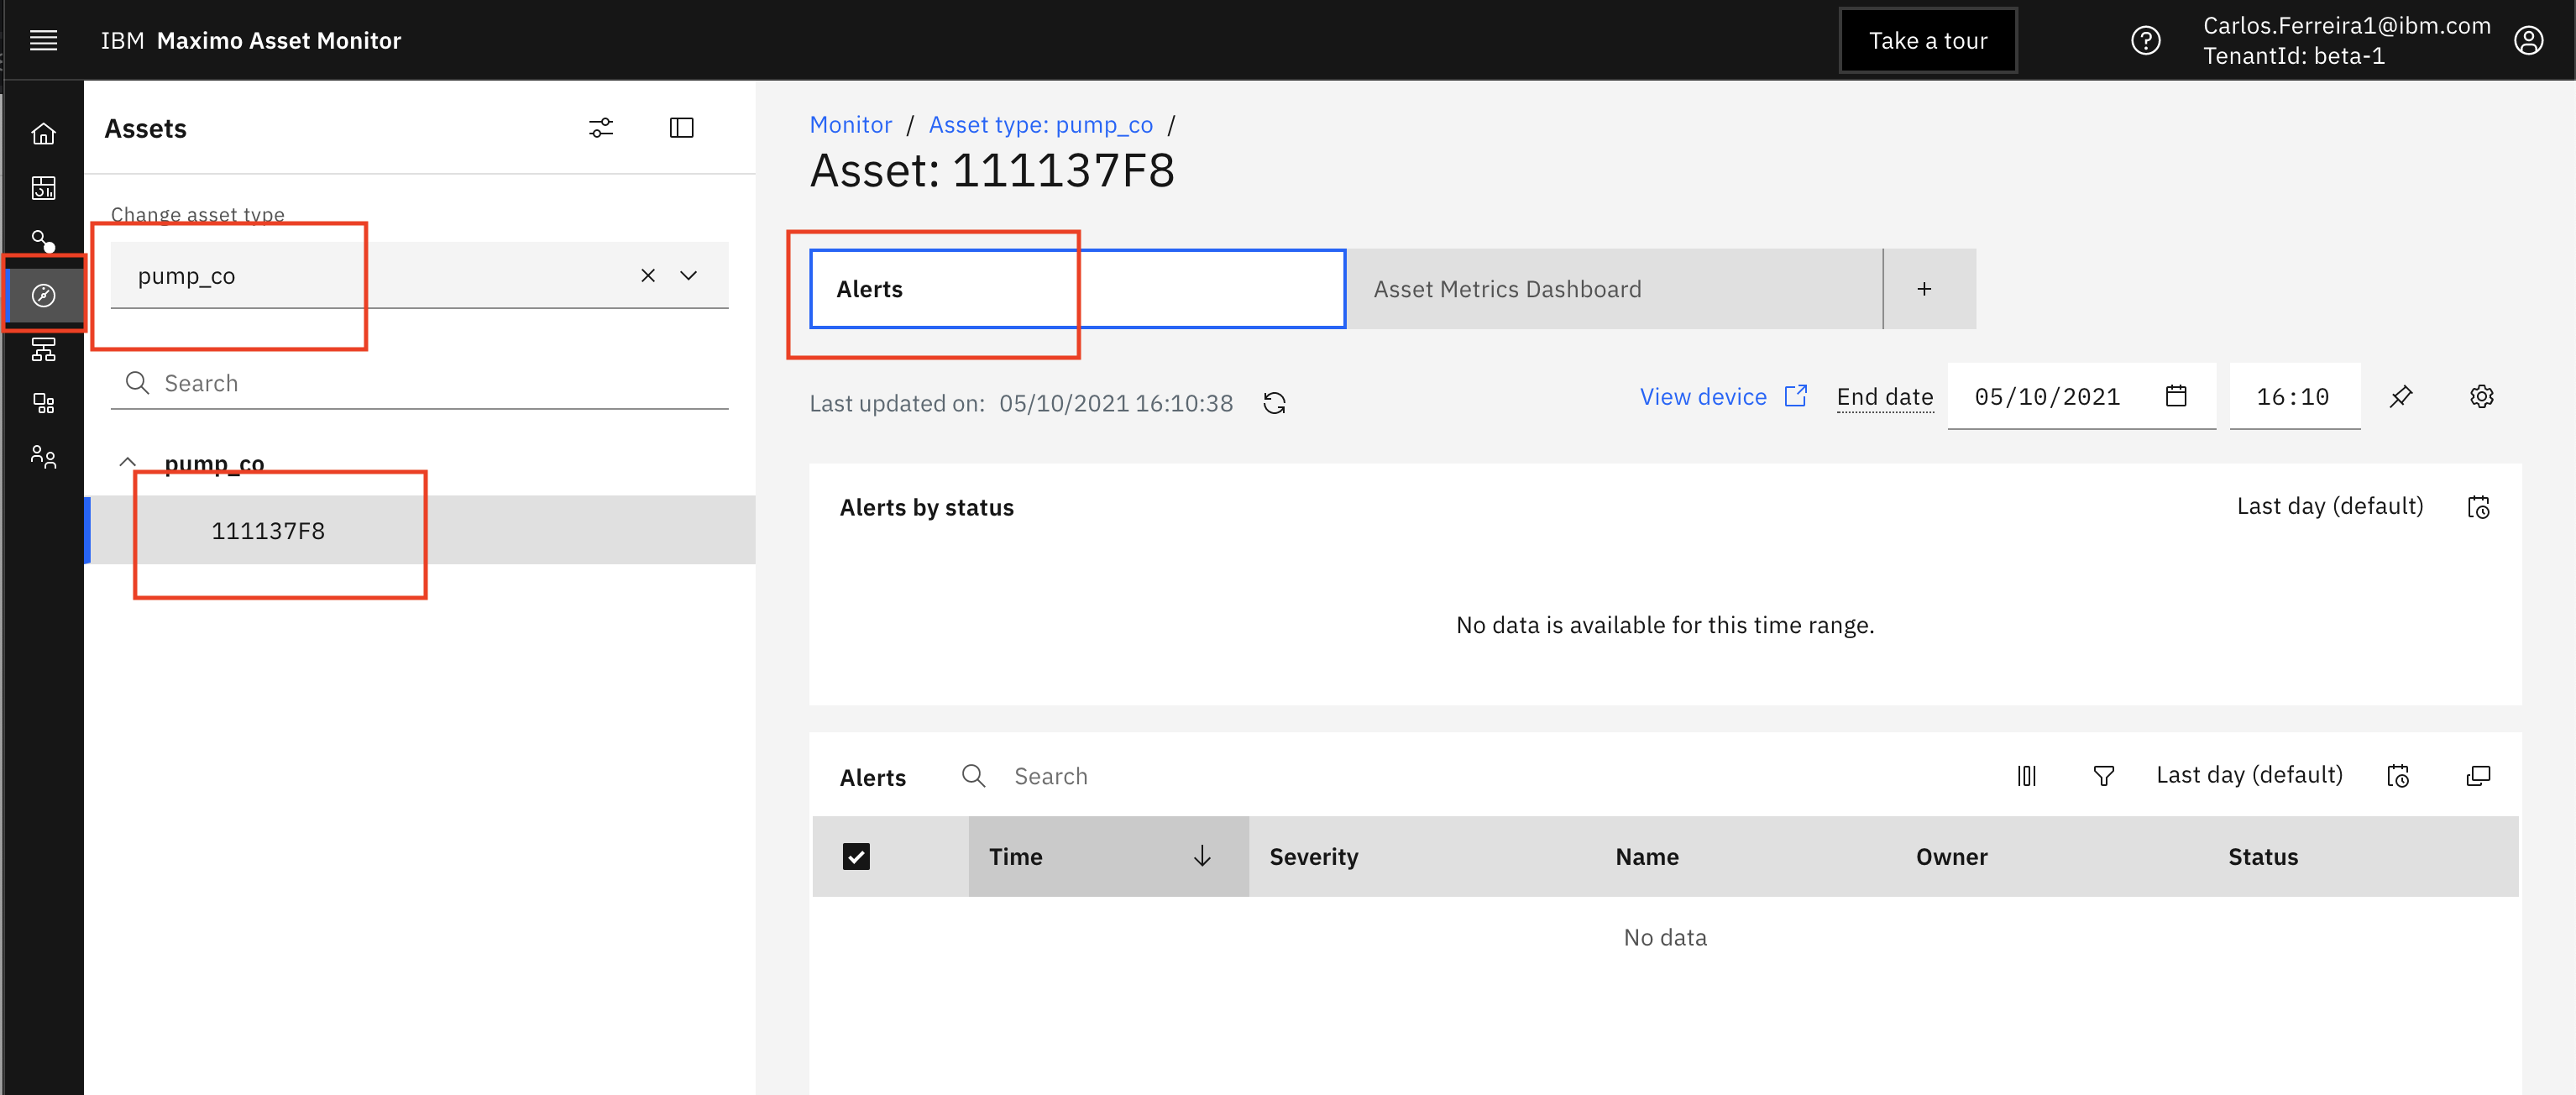The image size is (2576, 1095).
Task: Open the Dashboards sidebar icon
Action: pos(43,188)
